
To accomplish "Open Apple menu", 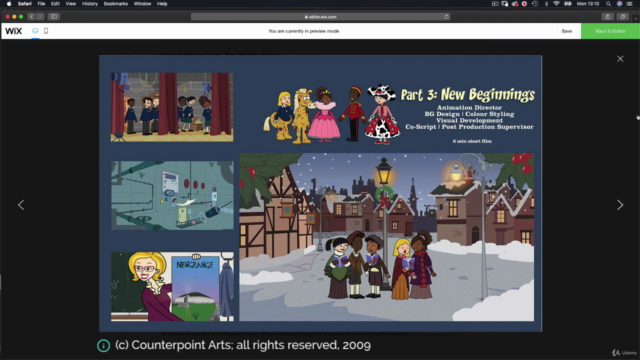I will (9, 4).
